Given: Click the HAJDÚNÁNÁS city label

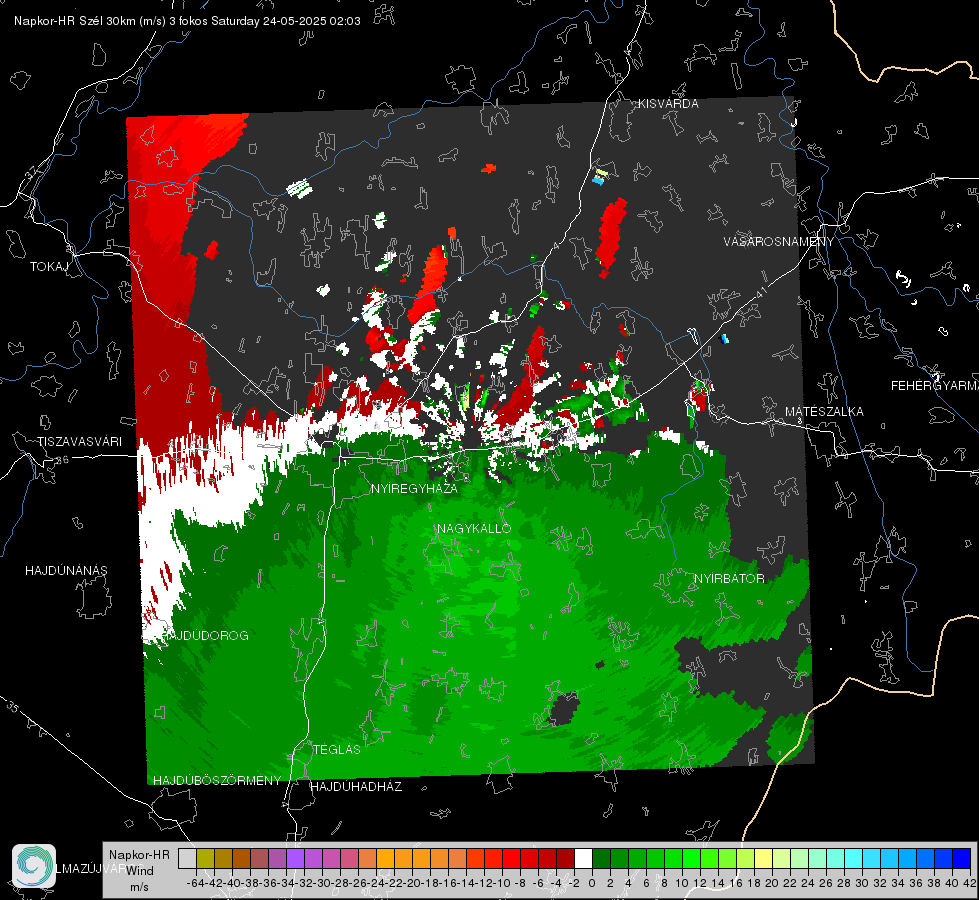Looking at the screenshot, I should (66, 570).
